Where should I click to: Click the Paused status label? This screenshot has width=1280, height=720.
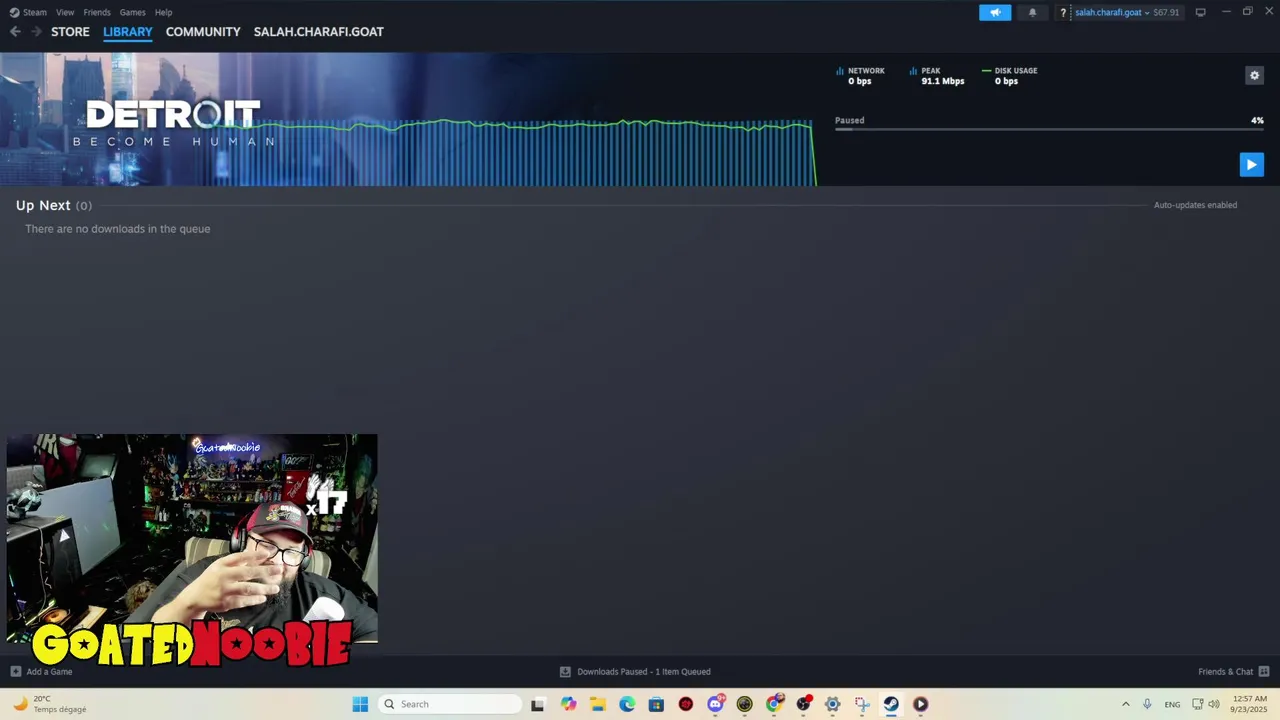[x=849, y=120]
